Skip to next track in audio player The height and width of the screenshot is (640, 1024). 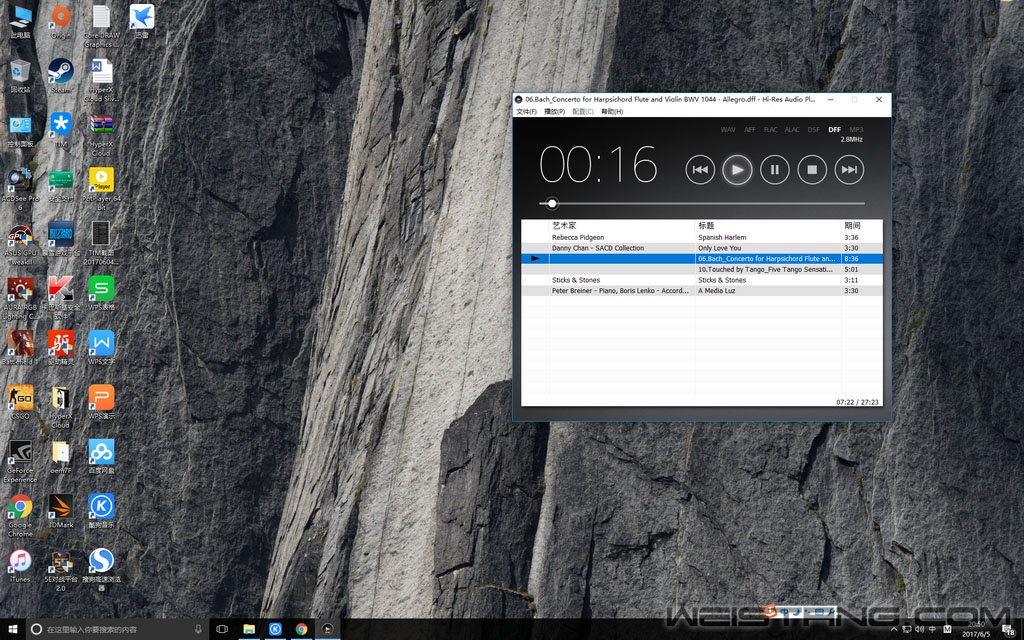849,170
